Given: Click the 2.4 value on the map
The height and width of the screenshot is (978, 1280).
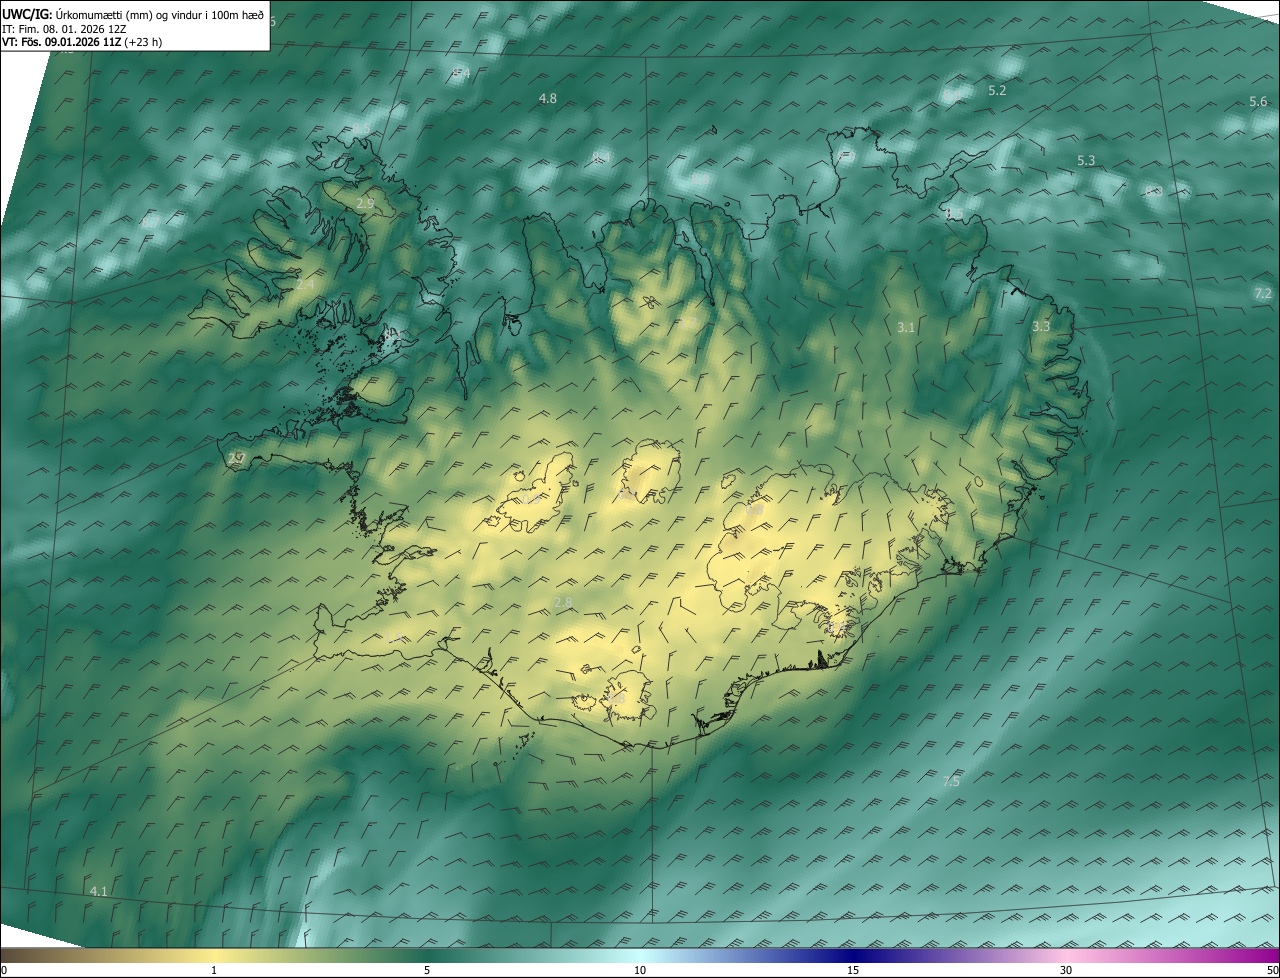Looking at the screenshot, I should [305, 285].
